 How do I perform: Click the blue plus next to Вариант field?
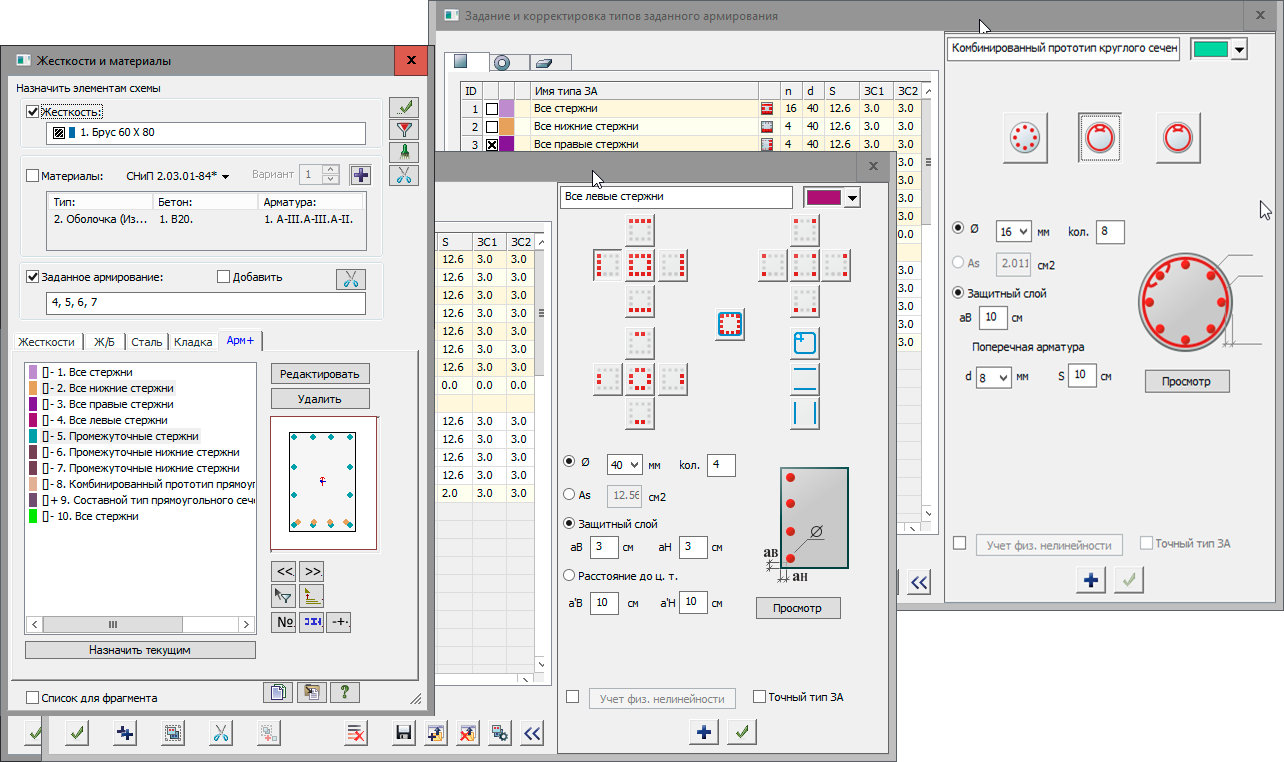tap(360, 175)
